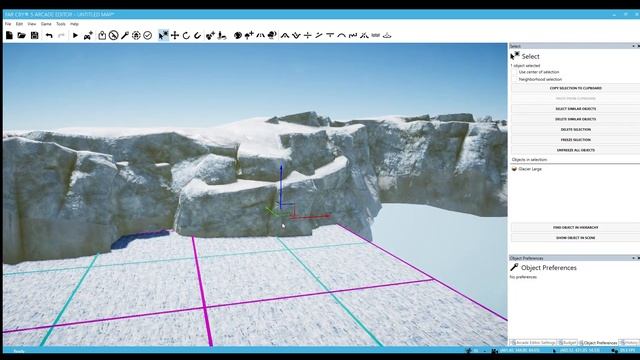Click the circled slash icon in the toolbar
This screenshot has height=360, width=640.
[113, 36]
